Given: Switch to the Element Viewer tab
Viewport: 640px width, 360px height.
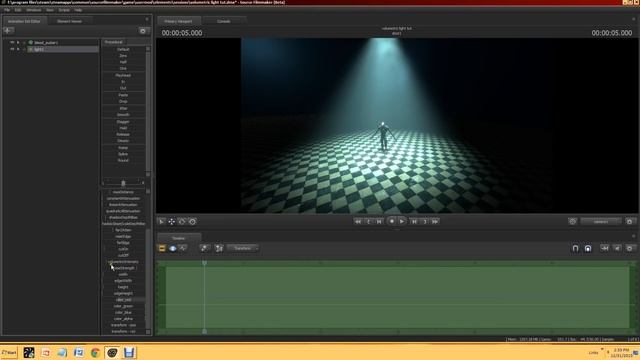Looking at the screenshot, I should coord(69,21).
